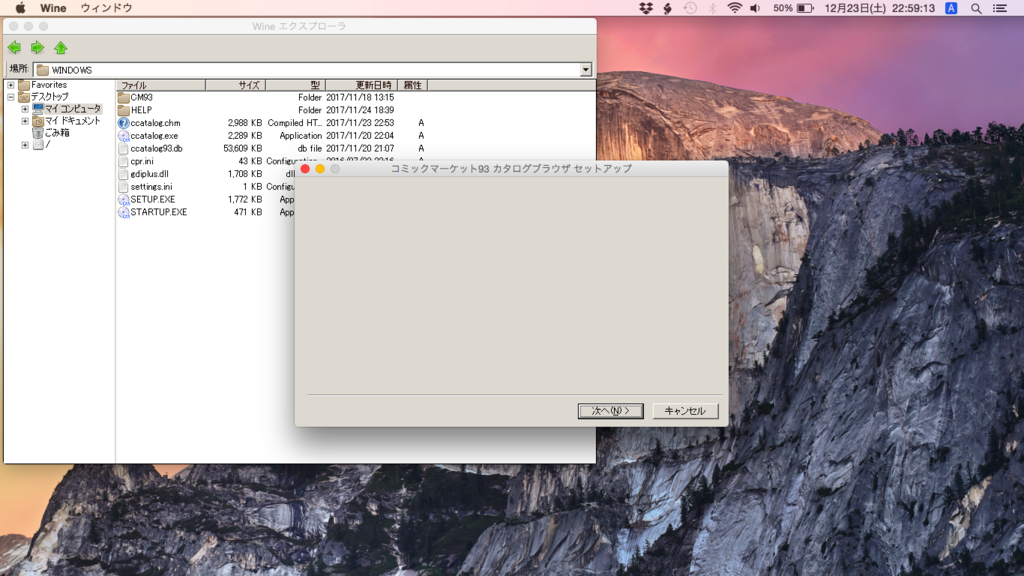Click the Compiled HT.. type cell

pos(295,123)
